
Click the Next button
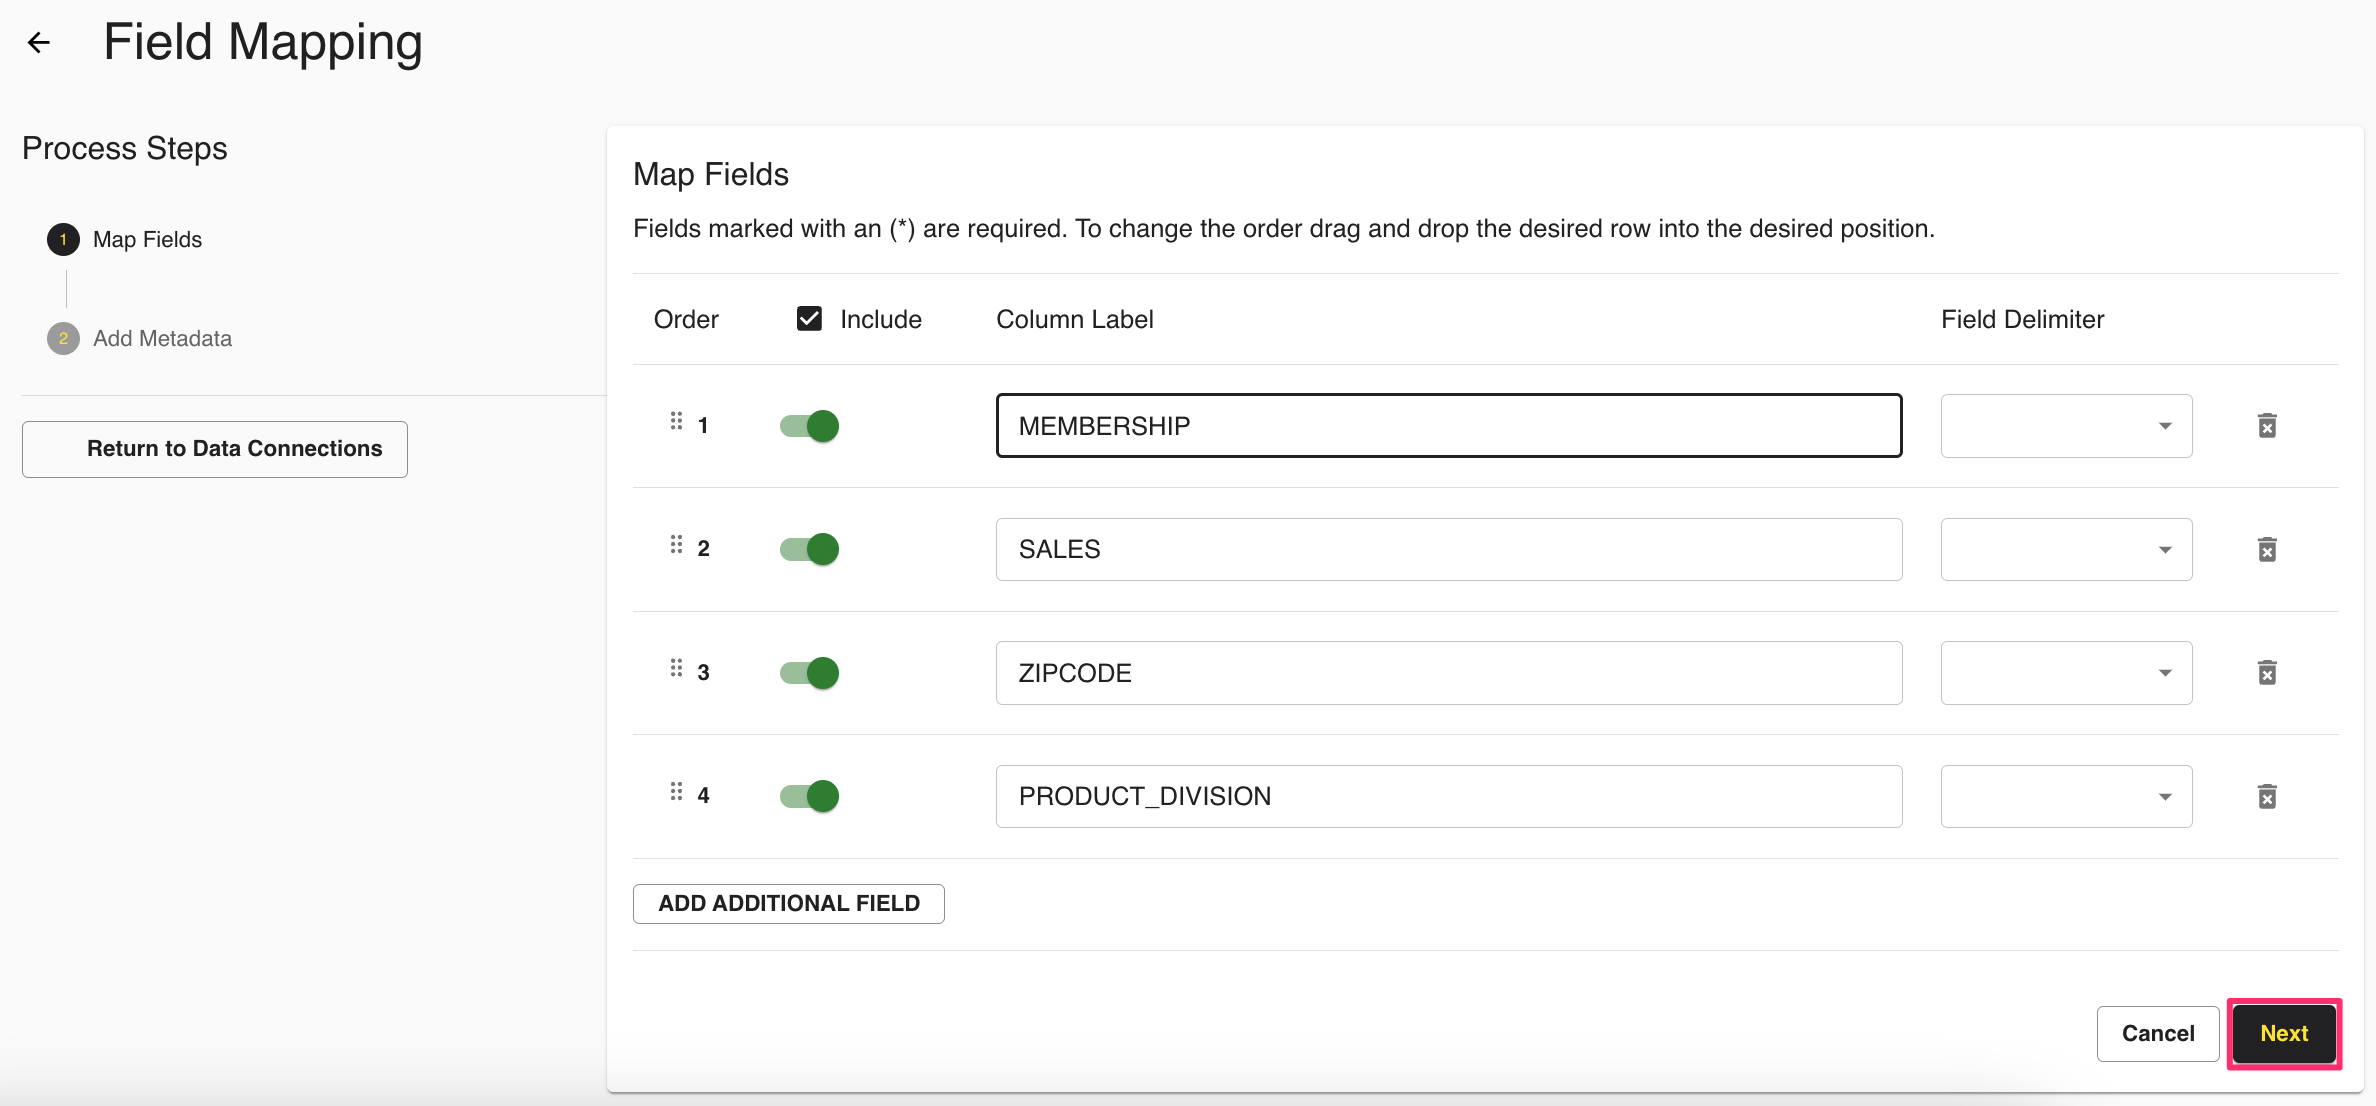coord(2284,1034)
